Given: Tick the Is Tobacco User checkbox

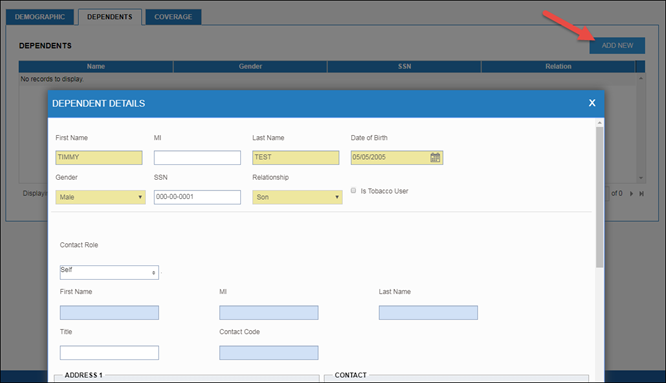Looking at the screenshot, I should 353,191.
